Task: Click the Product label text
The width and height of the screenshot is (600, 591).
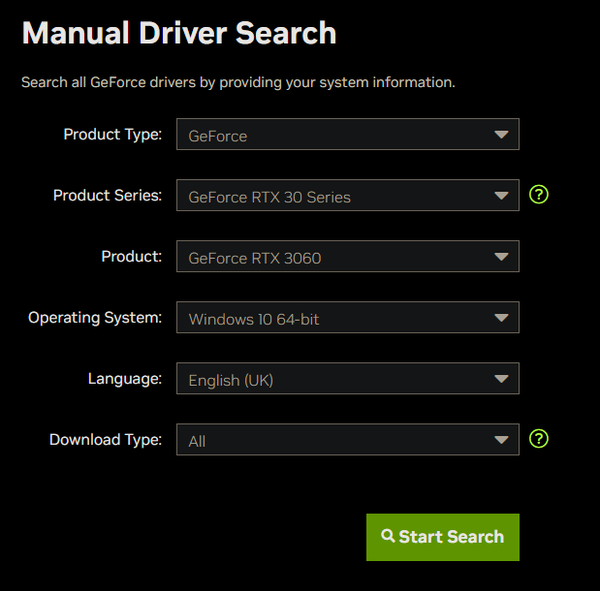Action: pyautogui.click(x=131, y=256)
